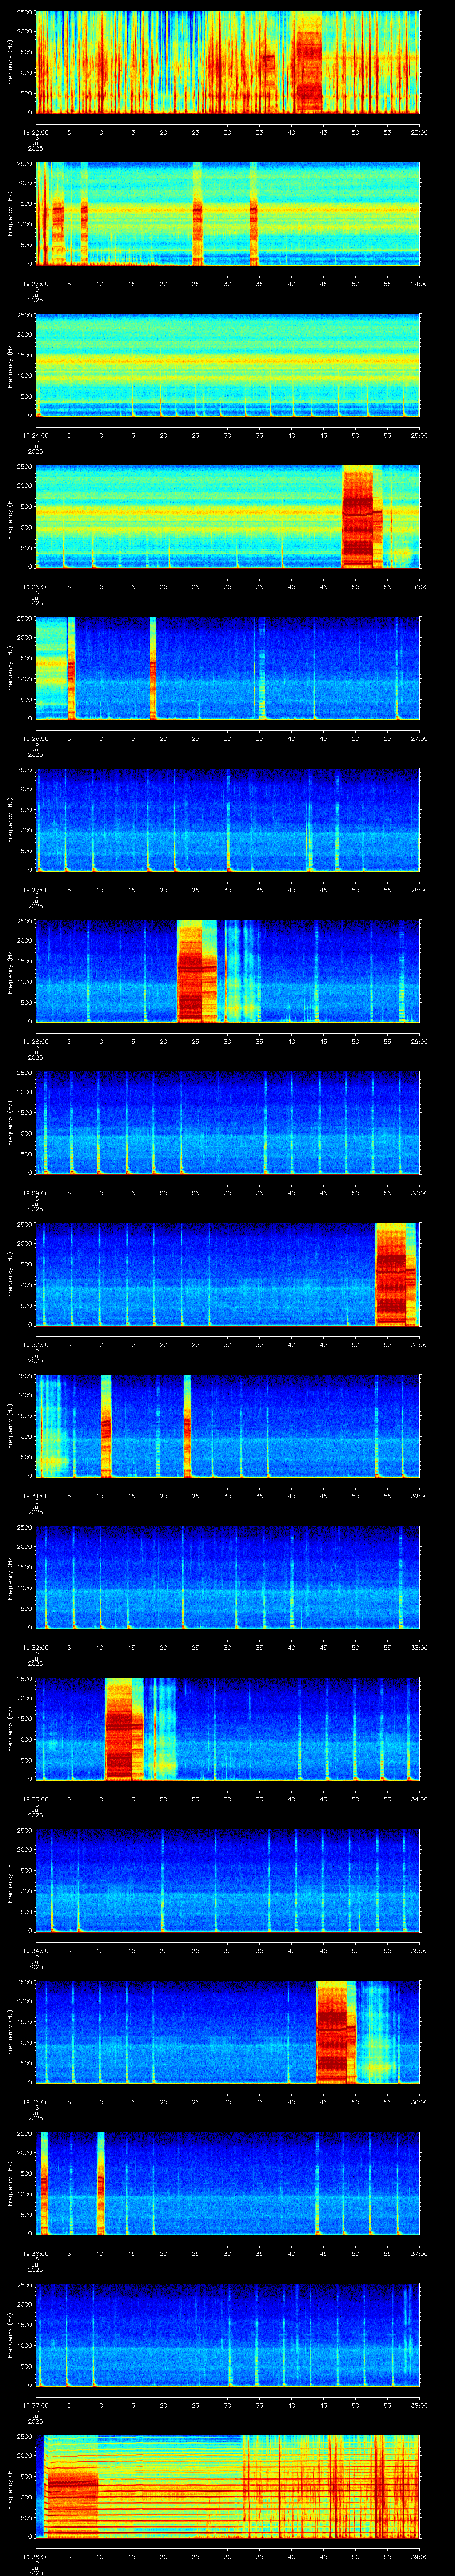The image size is (455, 2576).
Task: Click the red burst at 46s in the 19:35 spectrogram
Action: click(331, 2033)
